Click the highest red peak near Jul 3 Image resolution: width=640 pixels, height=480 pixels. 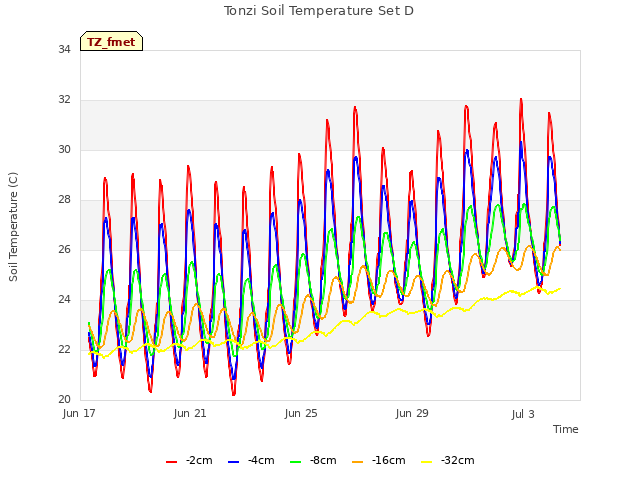(x=521, y=100)
